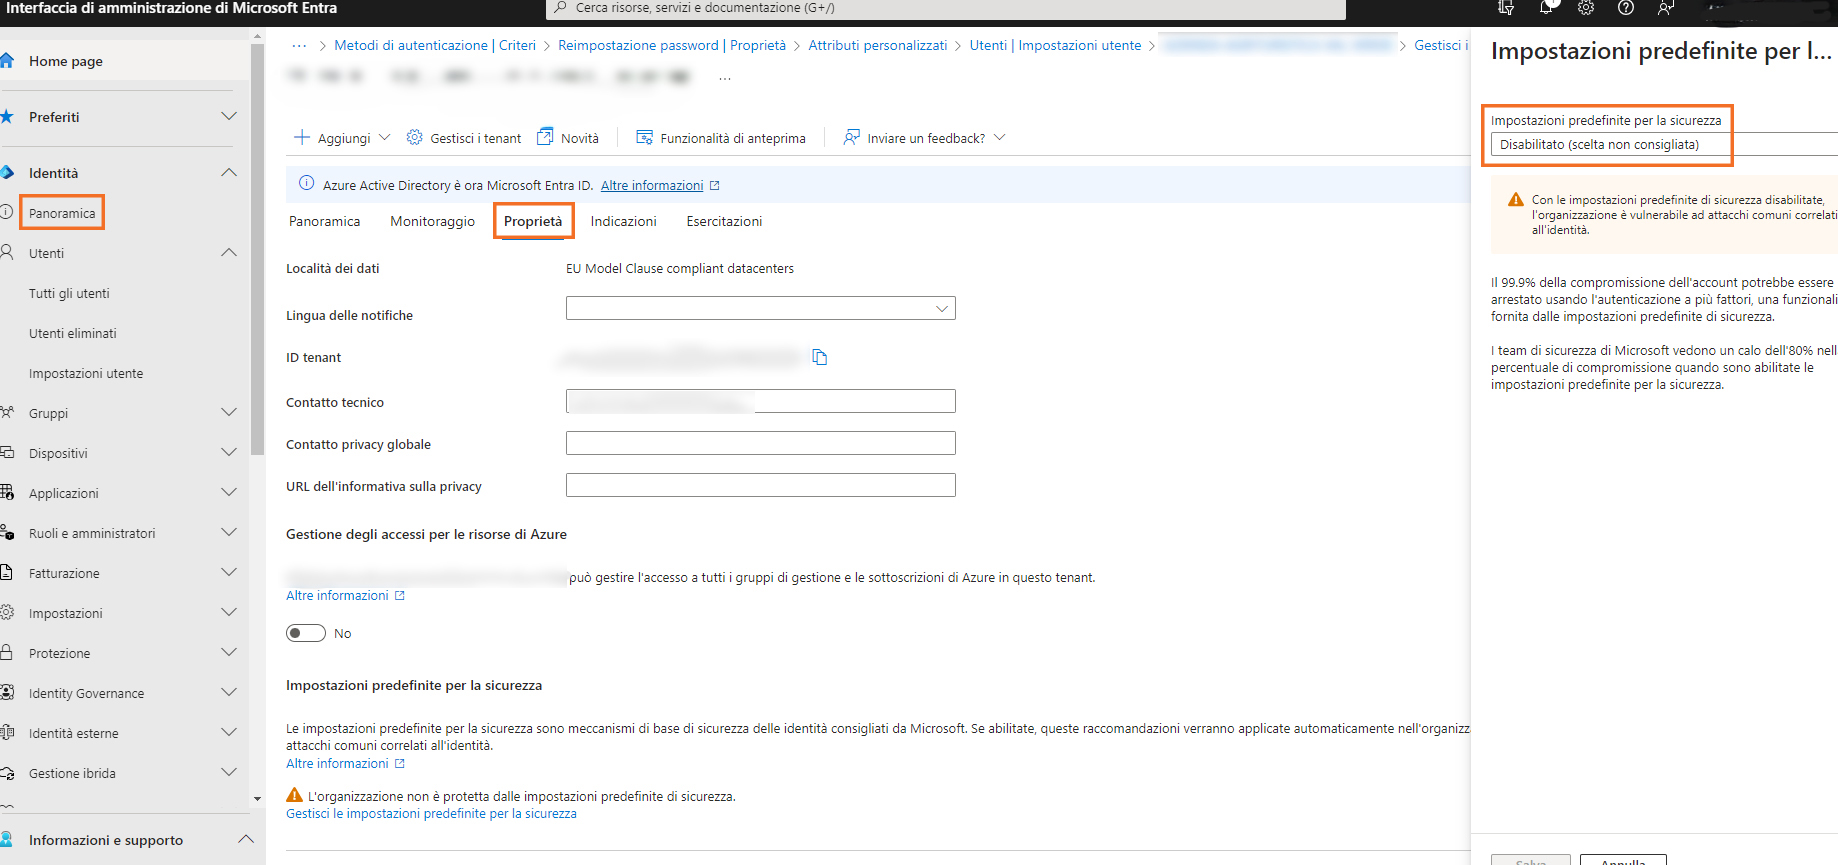
Task: Click Gestisci le impostazioni predefinite per la sicurezza link
Action: click(x=431, y=813)
